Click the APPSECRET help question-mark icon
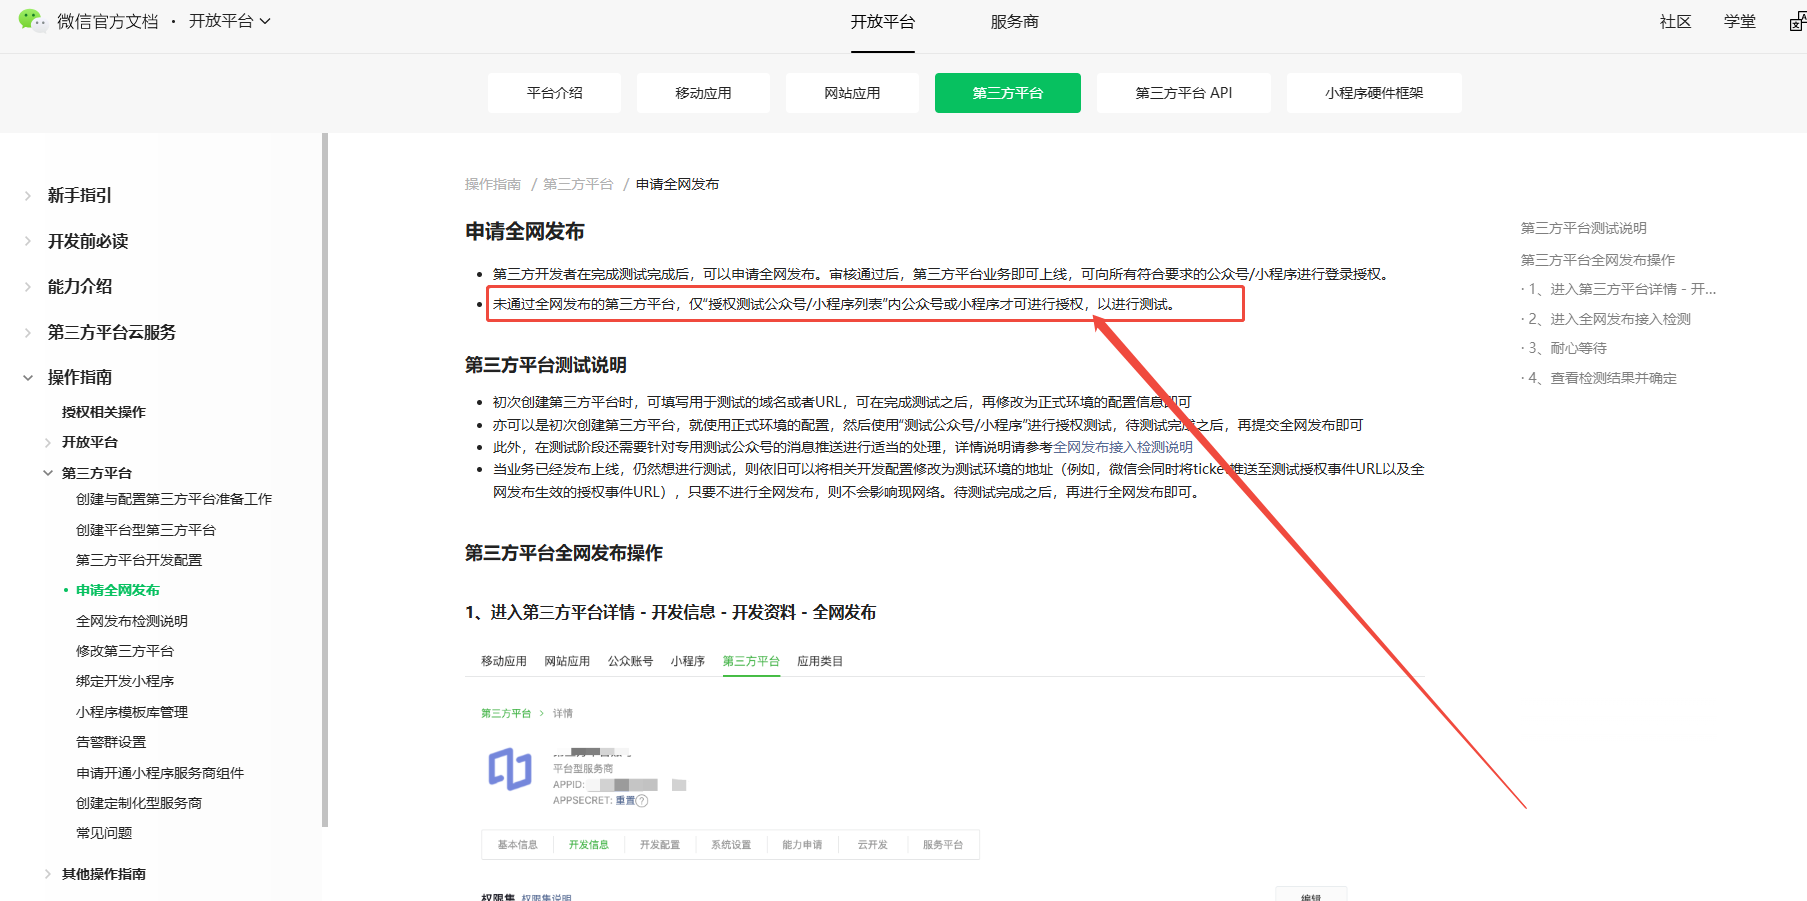The width and height of the screenshot is (1807, 901). [642, 801]
